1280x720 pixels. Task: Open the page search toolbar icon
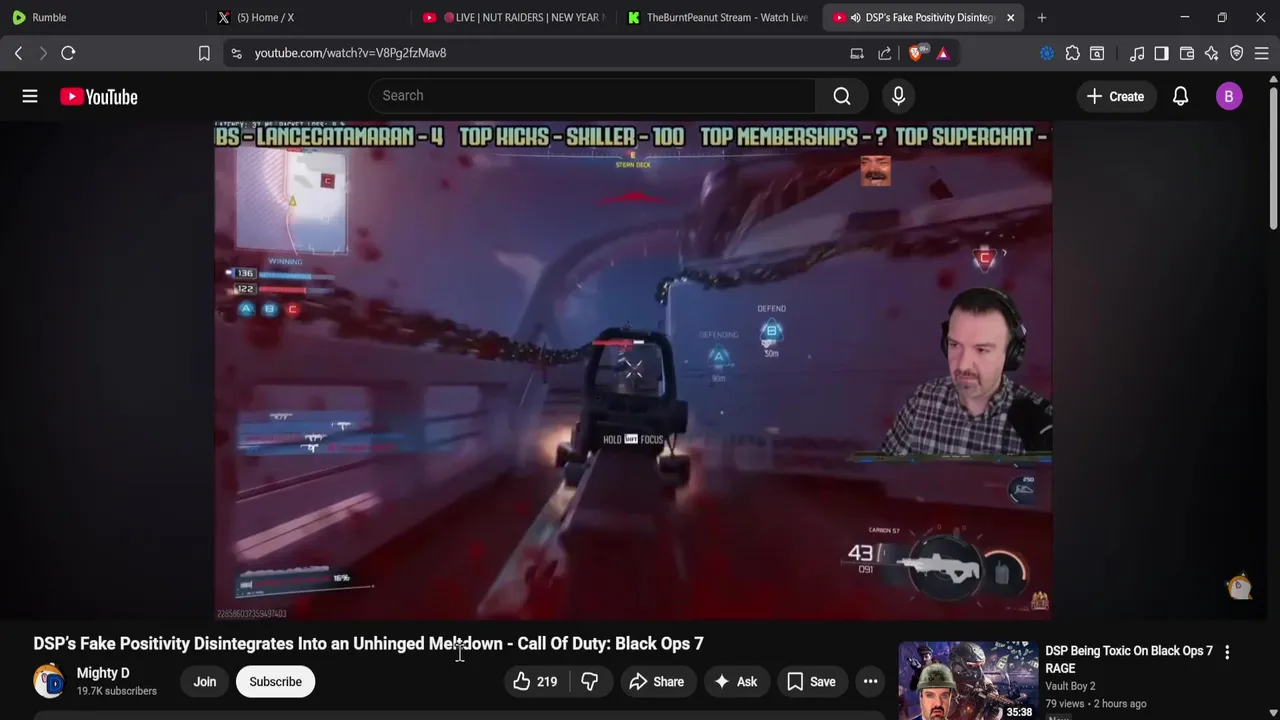pyautogui.click(x=1097, y=53)
